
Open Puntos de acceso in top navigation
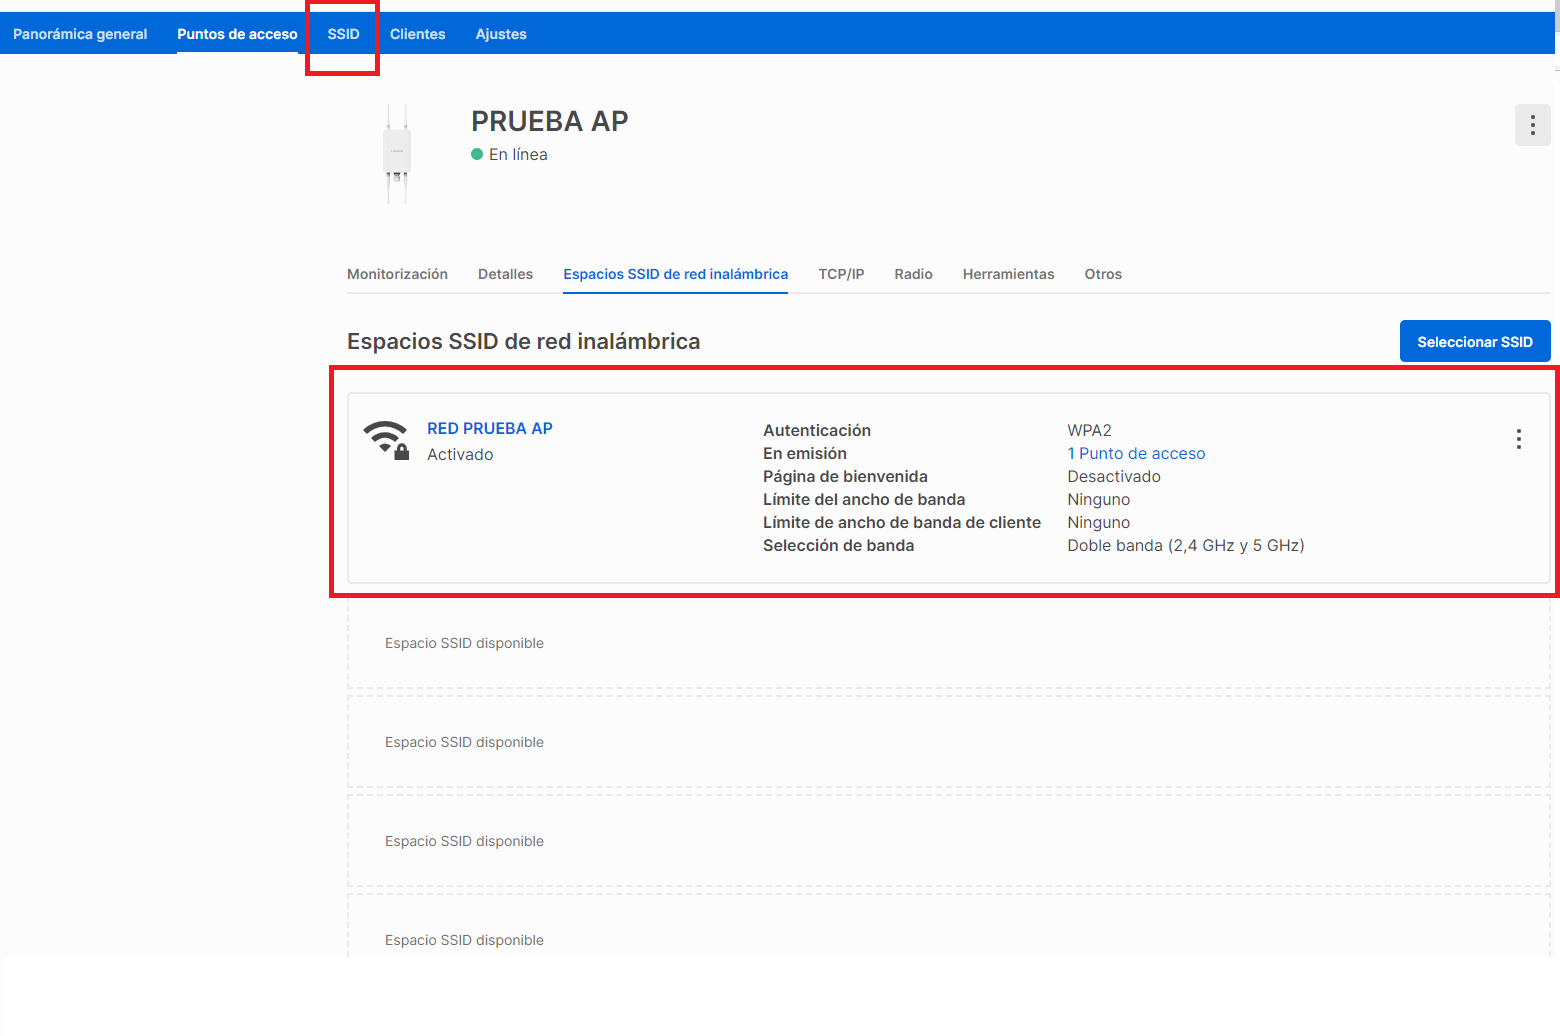[x=237, y=34]
